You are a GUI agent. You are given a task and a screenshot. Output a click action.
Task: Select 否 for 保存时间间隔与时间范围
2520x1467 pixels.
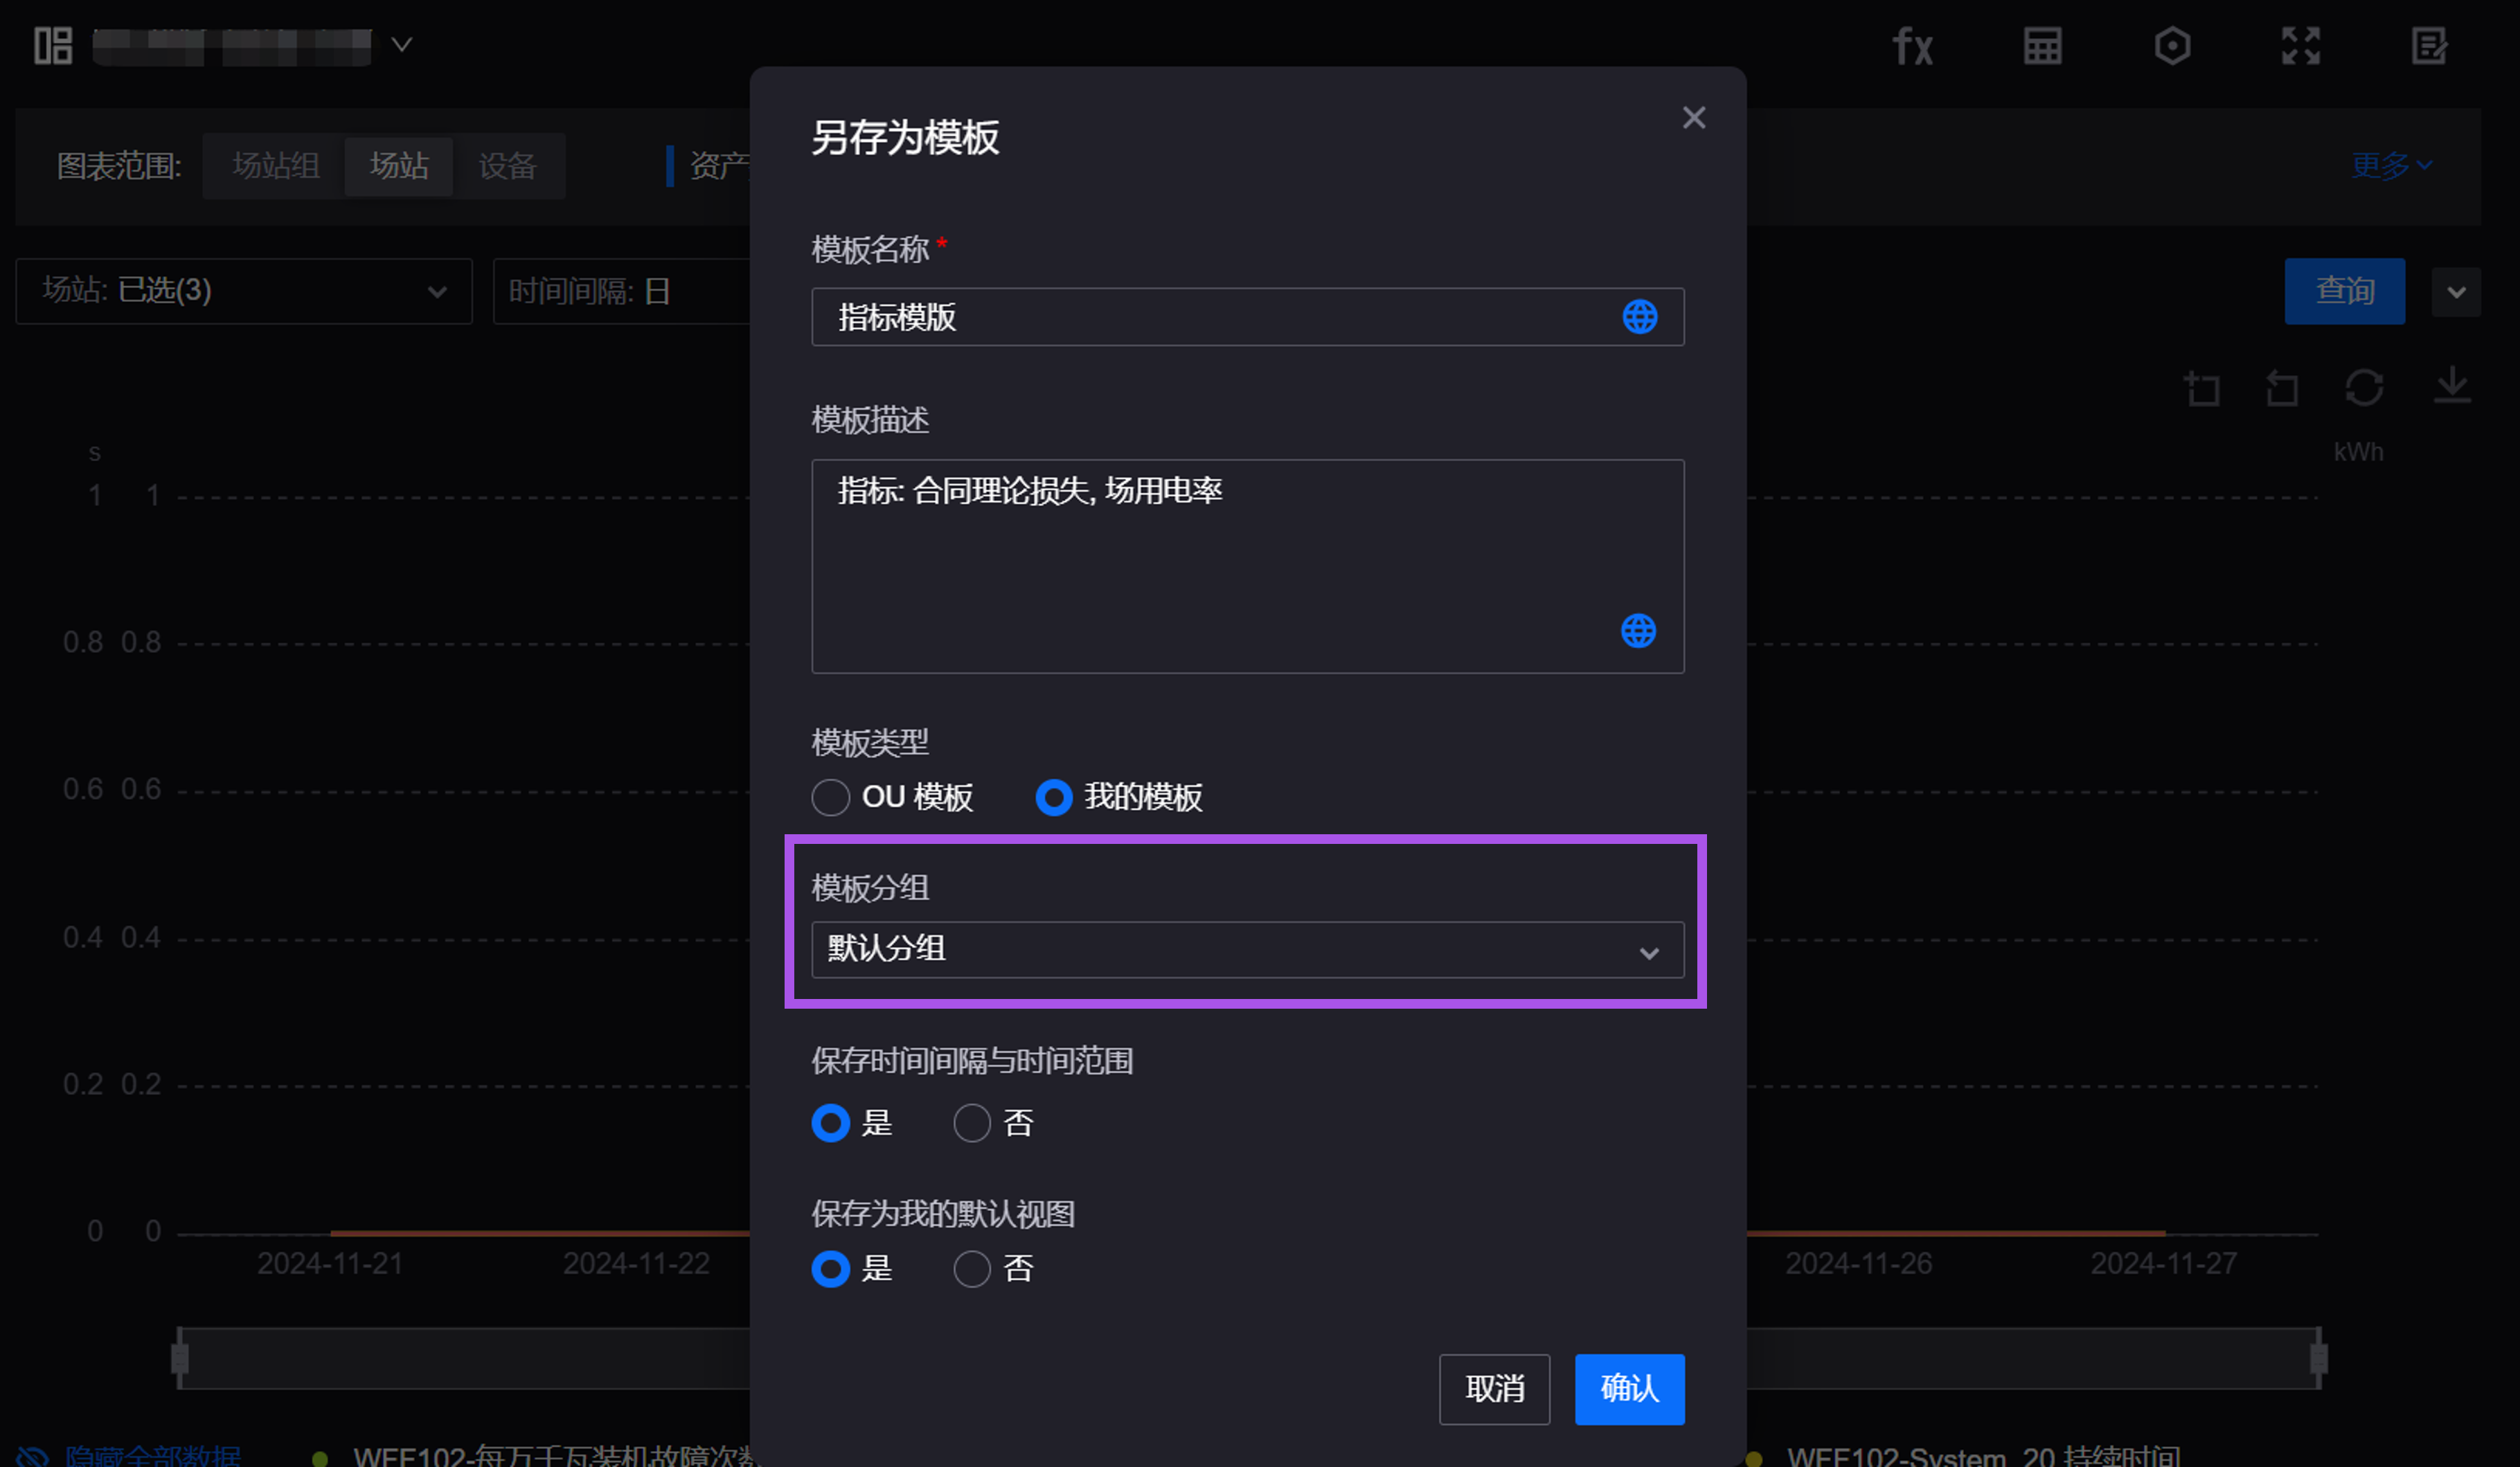pos(972,1123)
